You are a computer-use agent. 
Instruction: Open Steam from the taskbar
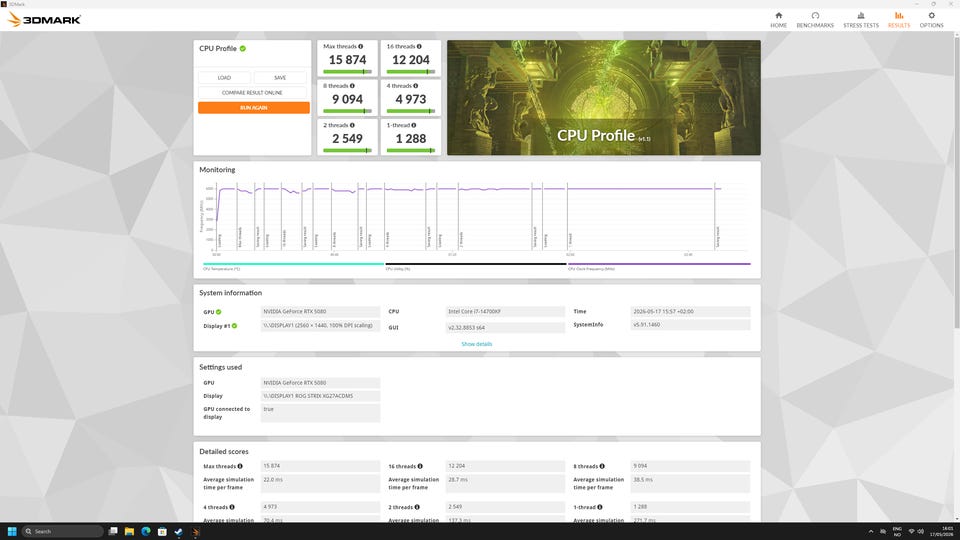coord(179,531)
